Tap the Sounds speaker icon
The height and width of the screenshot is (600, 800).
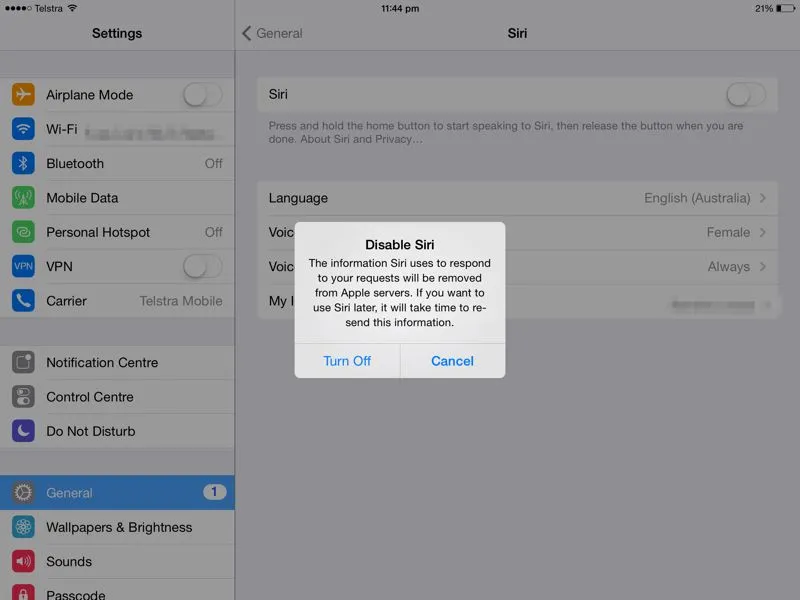point(23,562)
